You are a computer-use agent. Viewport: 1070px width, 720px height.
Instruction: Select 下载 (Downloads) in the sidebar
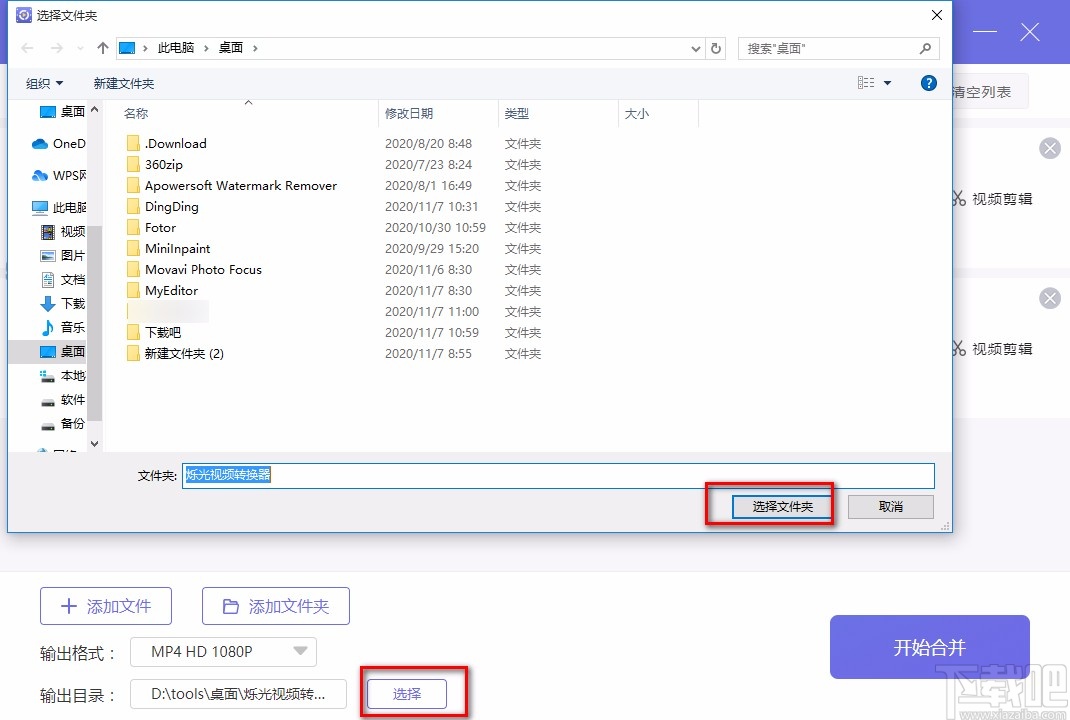pos(70,304)
